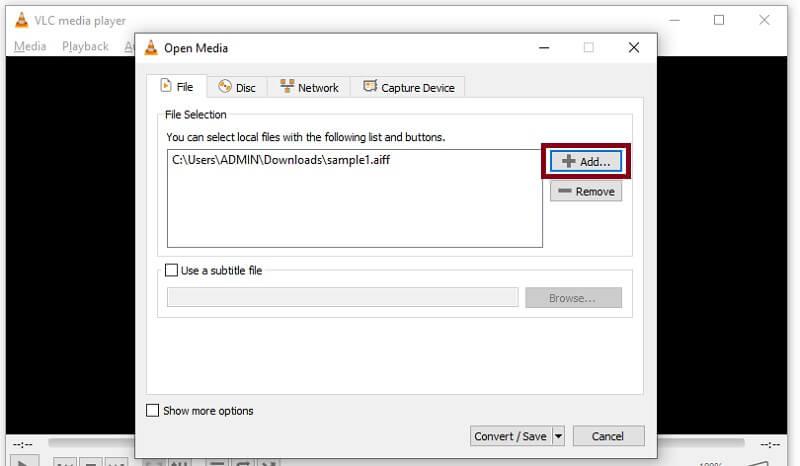Click the VLC media player title bar icon

tap(20, 20)
